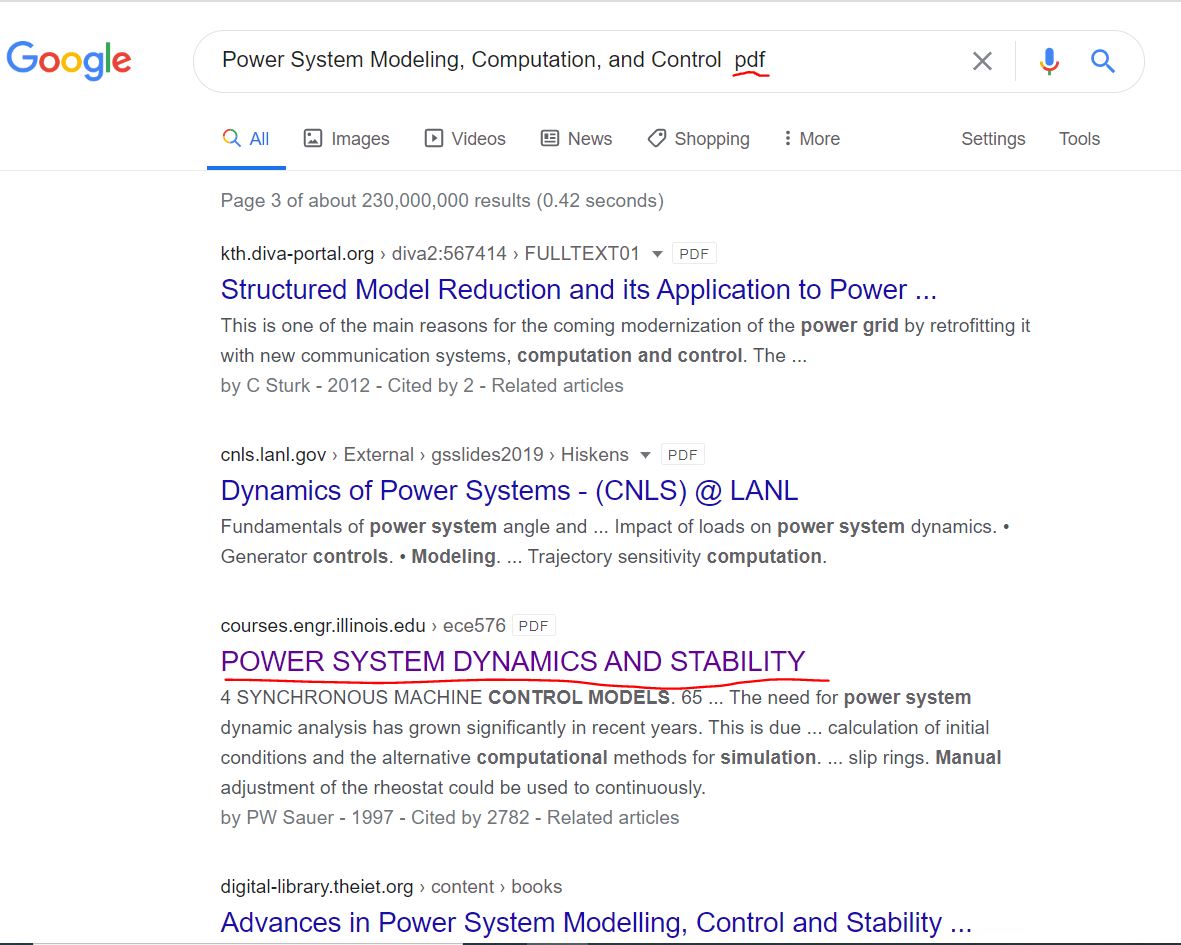Screen dimensions: 1181x945
Task: Open Settings menu
Action: point(993,139)
